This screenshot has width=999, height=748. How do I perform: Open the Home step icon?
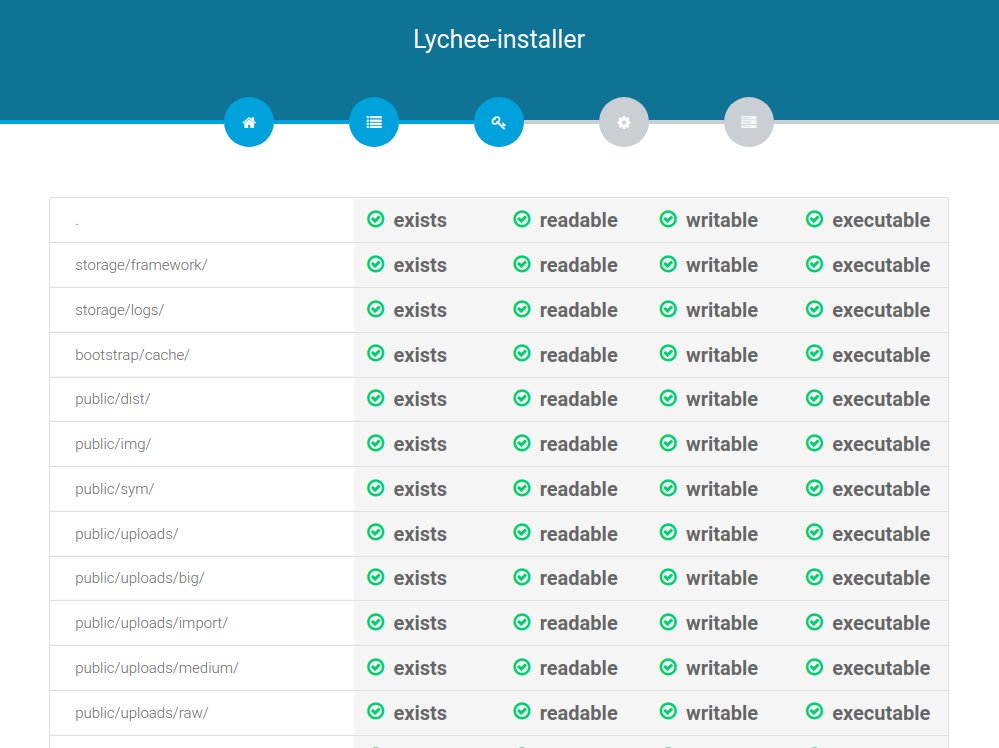(249, 122)
